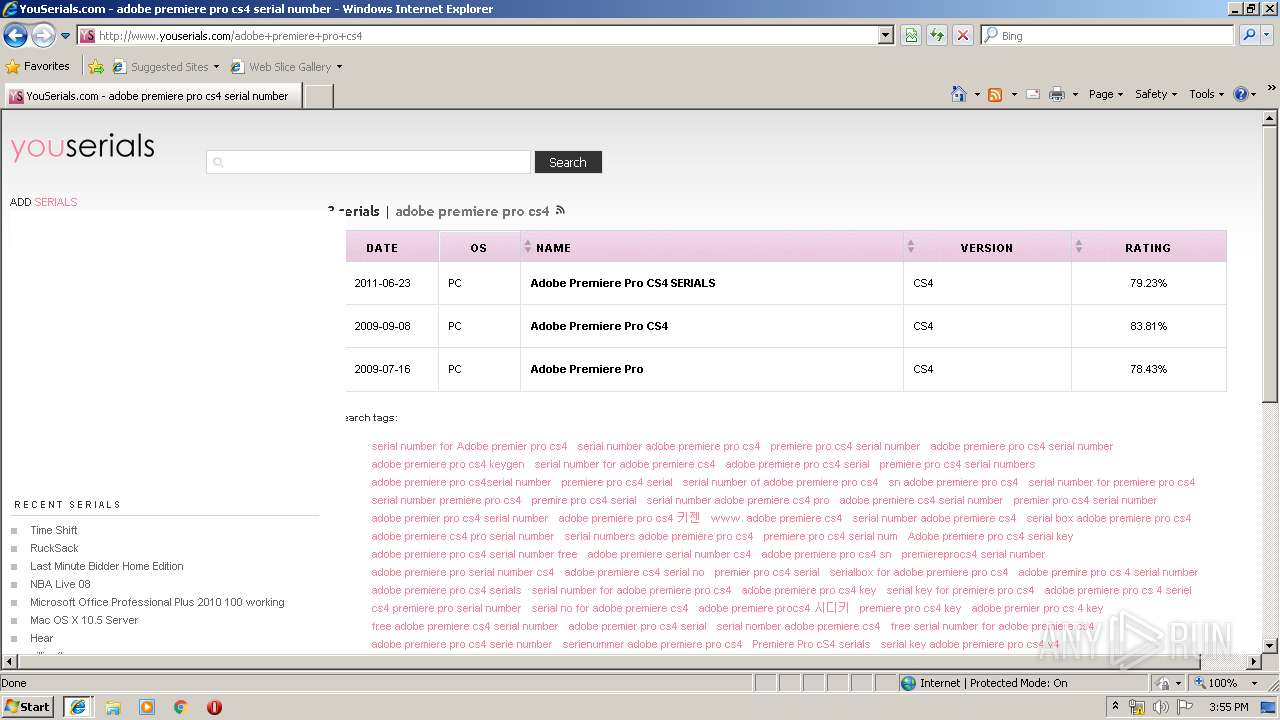Open Adobe Premiere Pro CS4 SERIALS entry
This screenshot has height=720, width=1280.
click(623, 283)
